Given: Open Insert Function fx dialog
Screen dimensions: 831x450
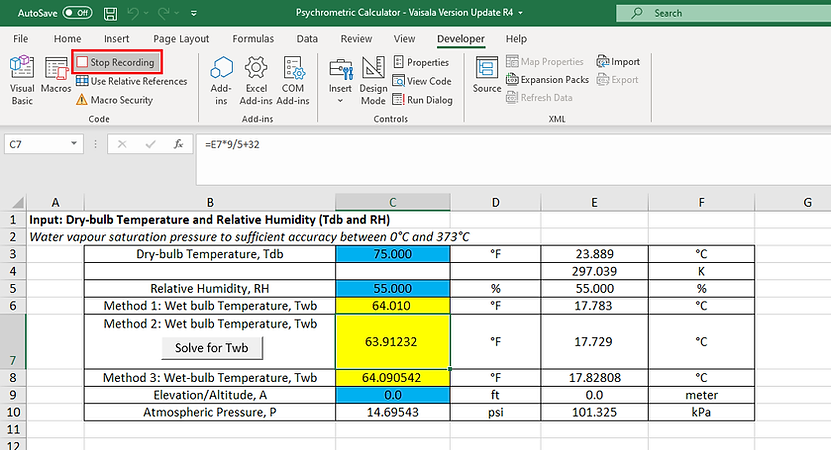Looking at the screenshot, I should tap(179, 144).
